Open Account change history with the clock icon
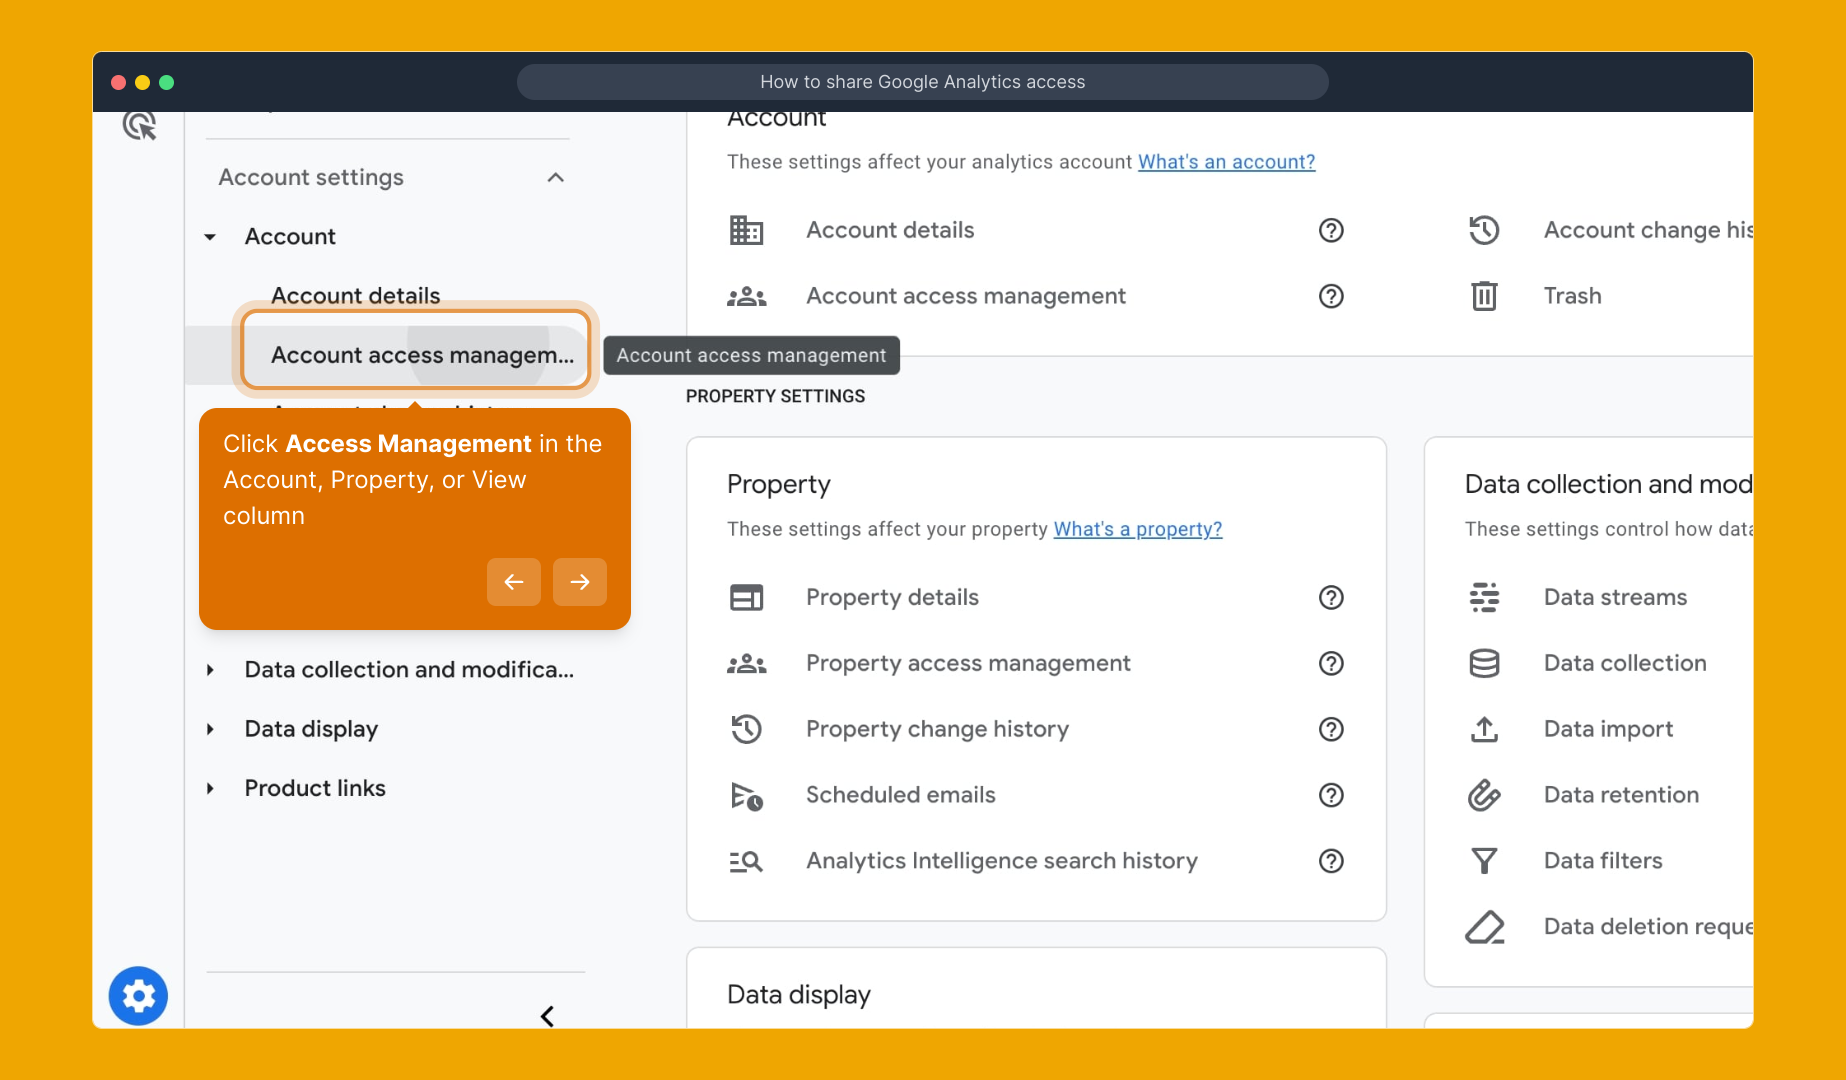 point(1486,230)
